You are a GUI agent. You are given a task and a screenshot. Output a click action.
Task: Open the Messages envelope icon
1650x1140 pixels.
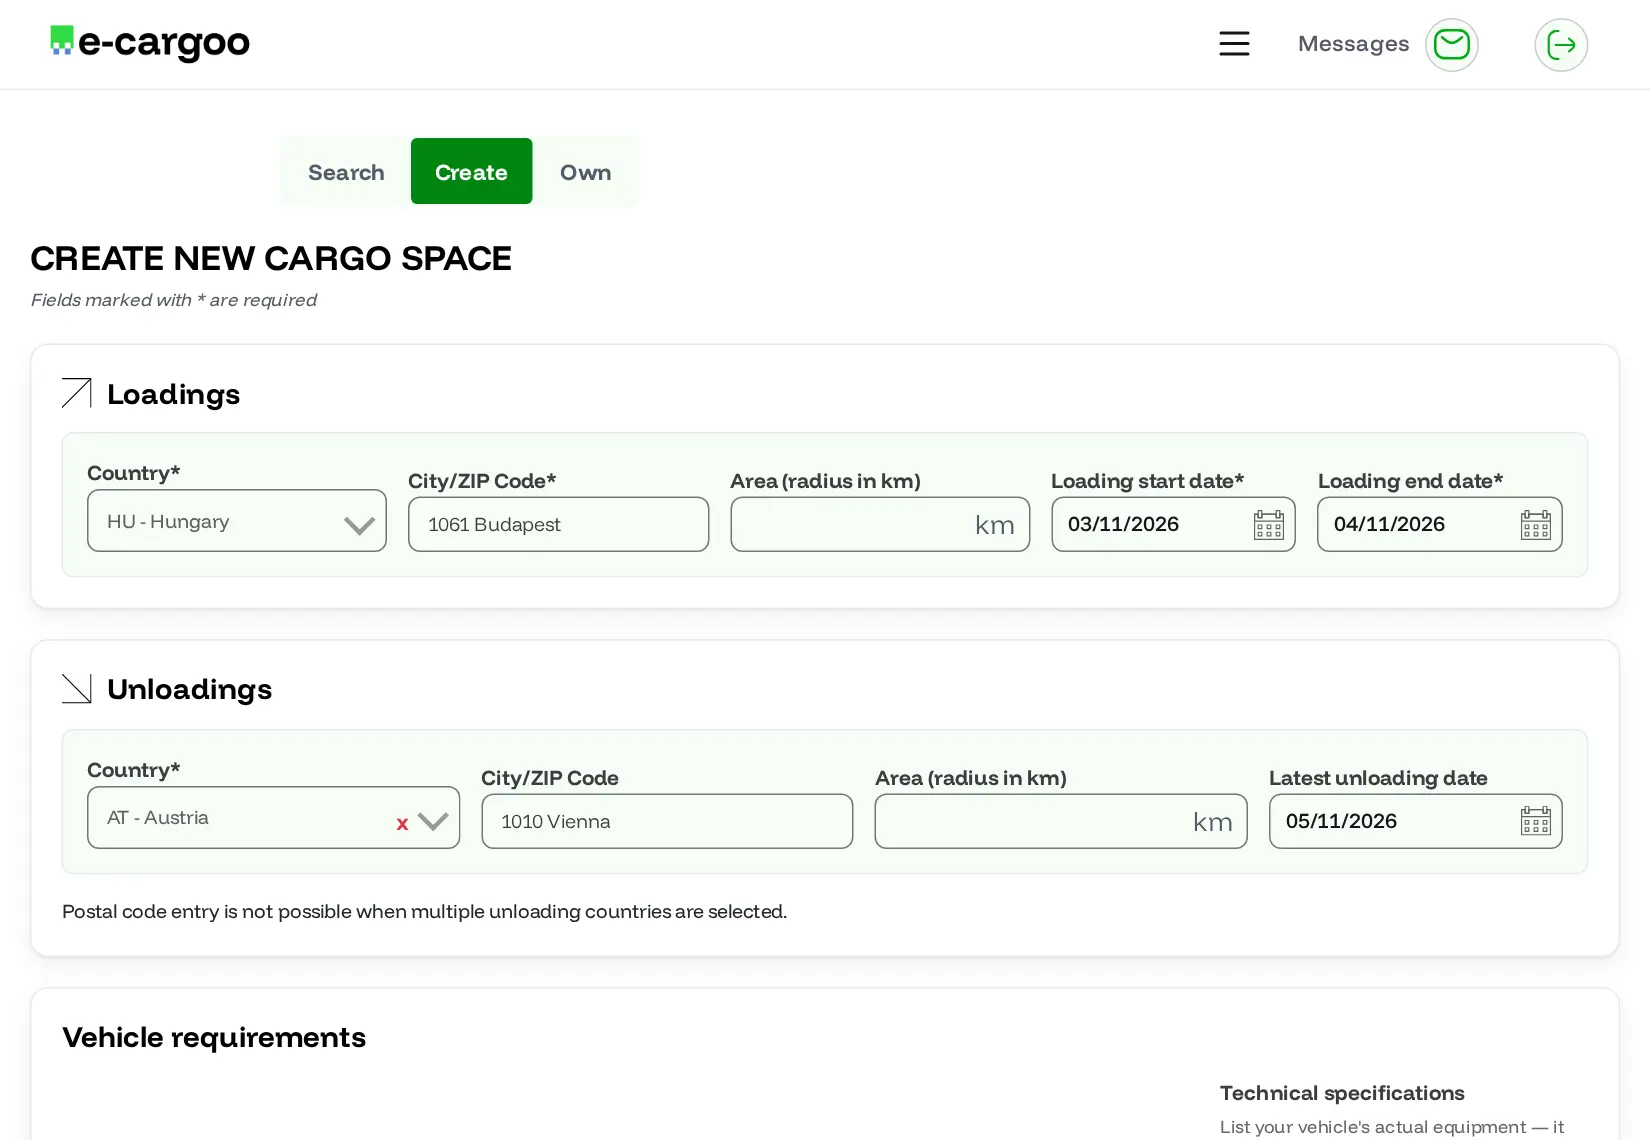tap(1451, 44)
